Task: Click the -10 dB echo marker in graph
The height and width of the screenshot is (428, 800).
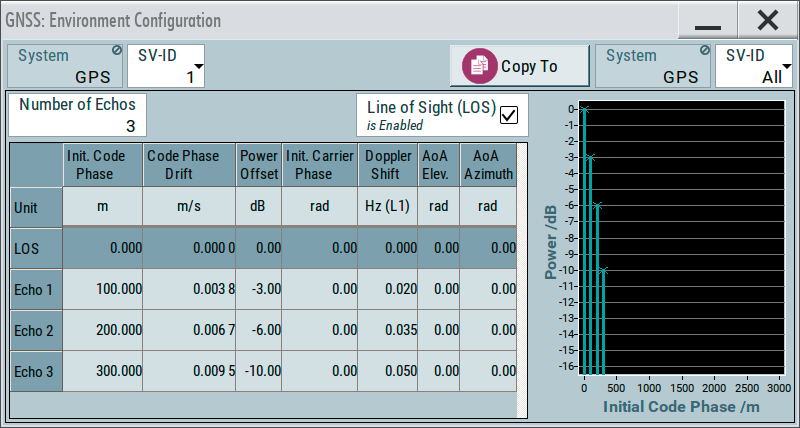Action: pos(603,271)
